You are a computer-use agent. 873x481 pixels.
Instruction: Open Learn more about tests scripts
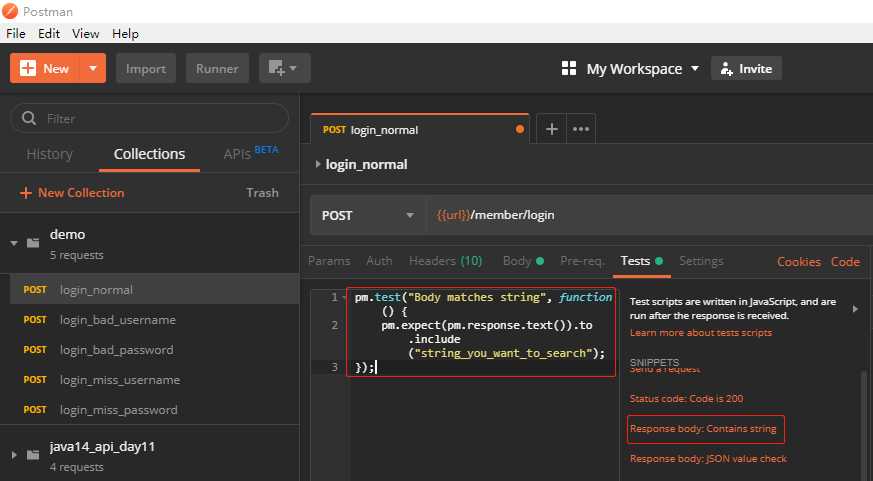coord(701,332)
